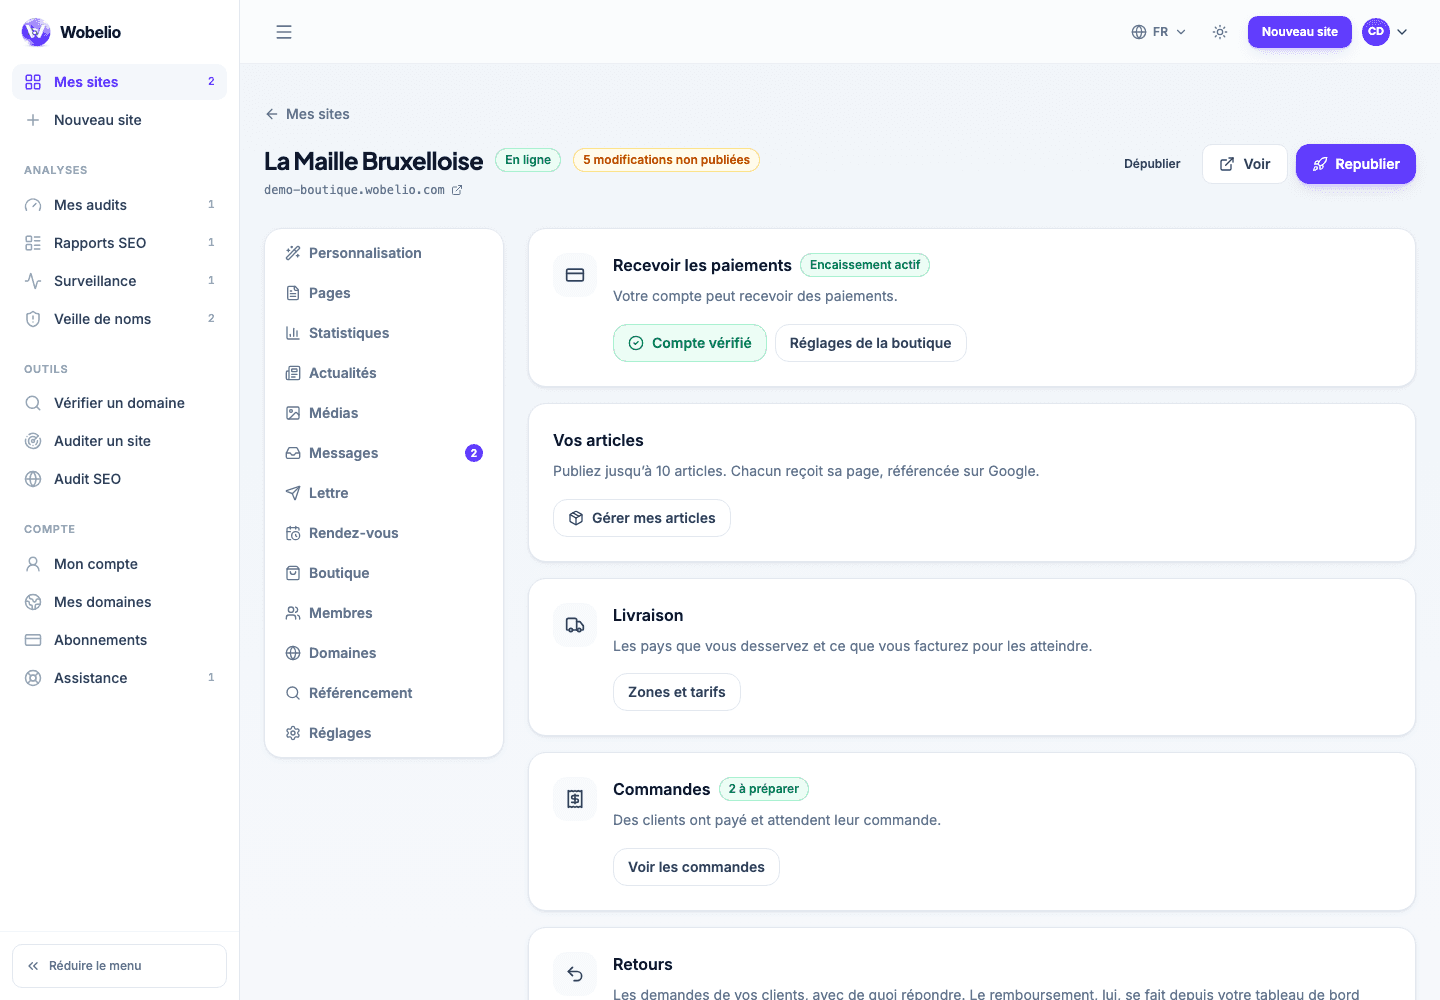Click the Commandes receipt icon
The height and width of the screenshot is (1000, 1440).
[575, 799]
